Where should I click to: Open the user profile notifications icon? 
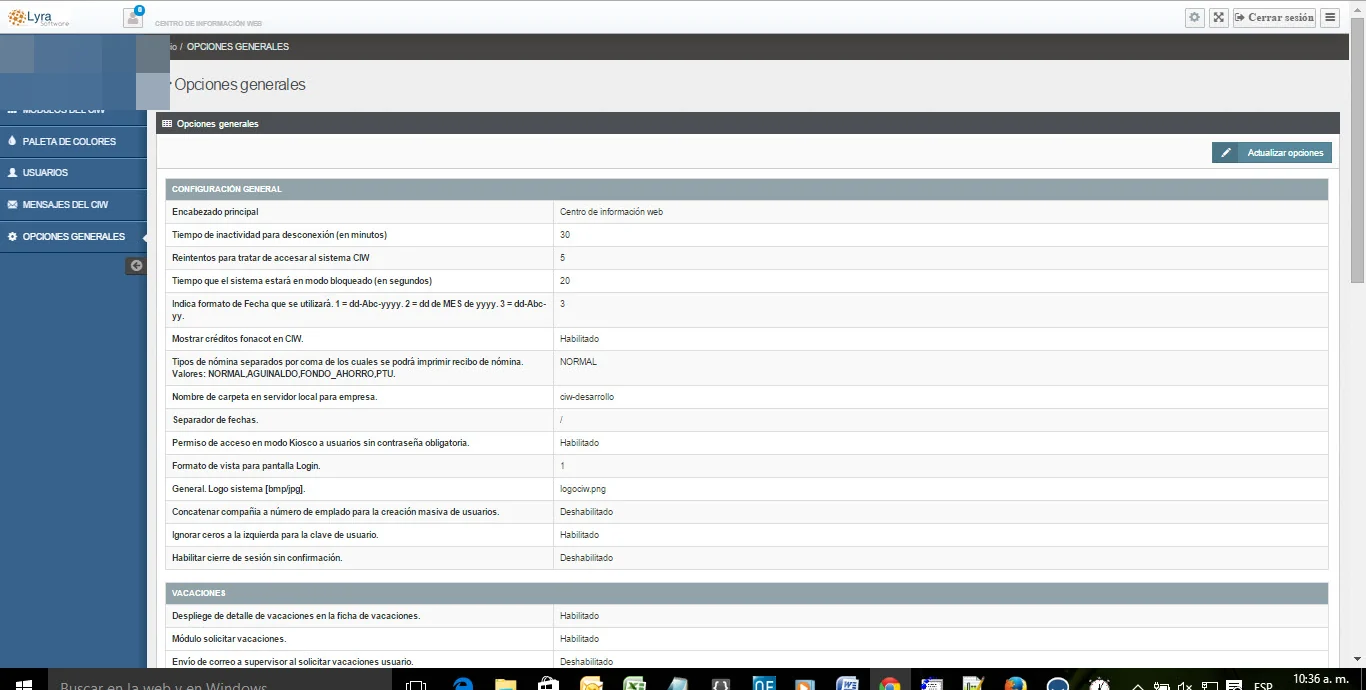[x=133, y=17]
